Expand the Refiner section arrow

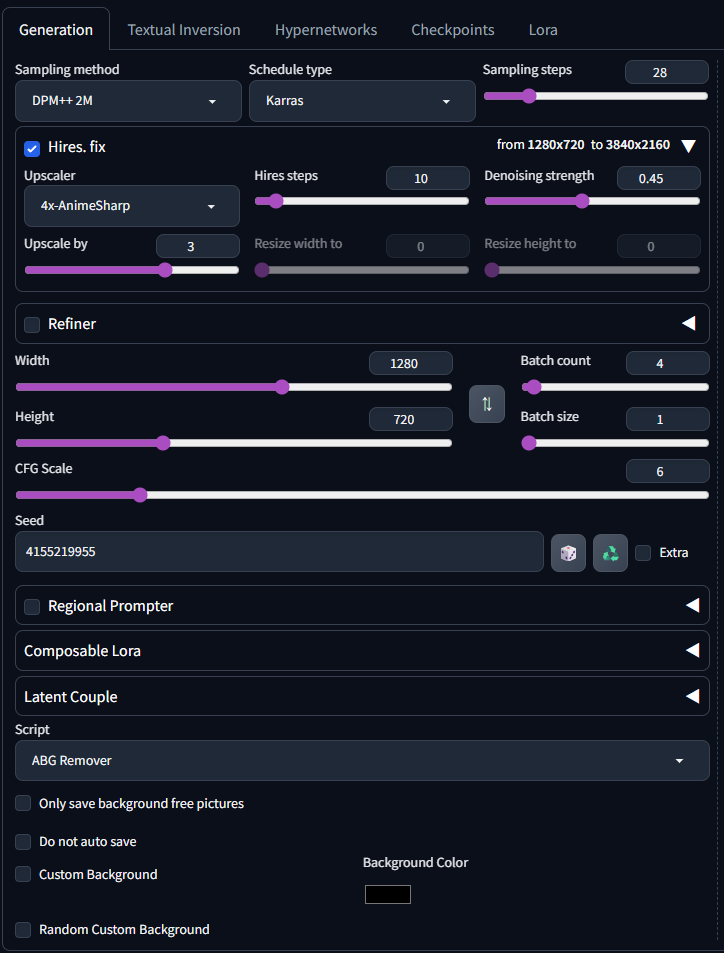688,324
